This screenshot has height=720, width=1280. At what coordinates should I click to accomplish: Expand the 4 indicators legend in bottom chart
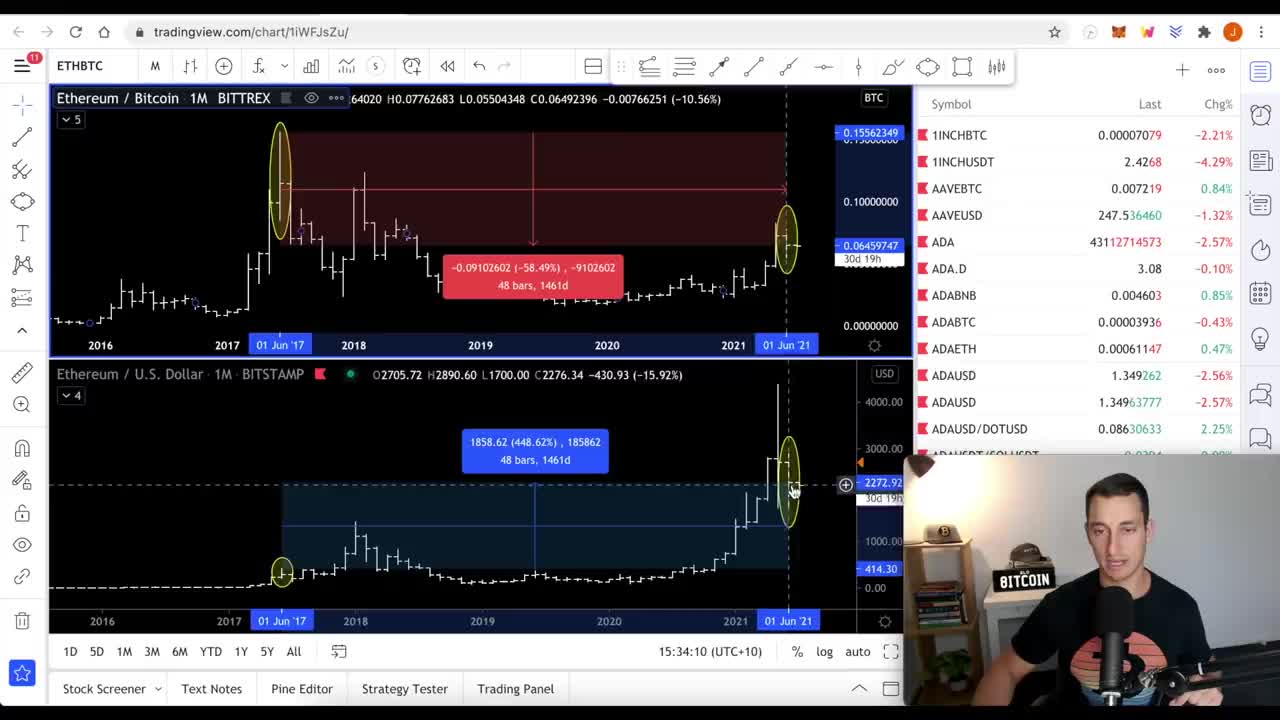coord(71,395)
